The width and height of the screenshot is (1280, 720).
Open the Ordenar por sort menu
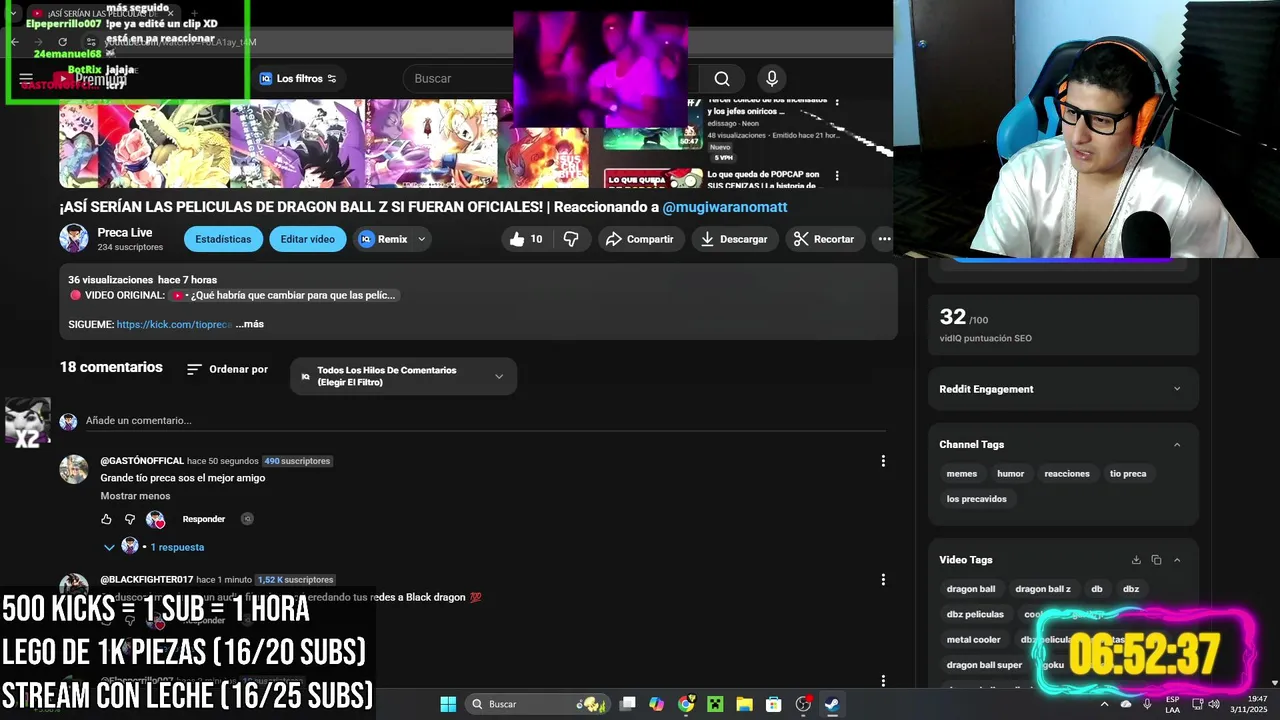click(x=228, y=369)
